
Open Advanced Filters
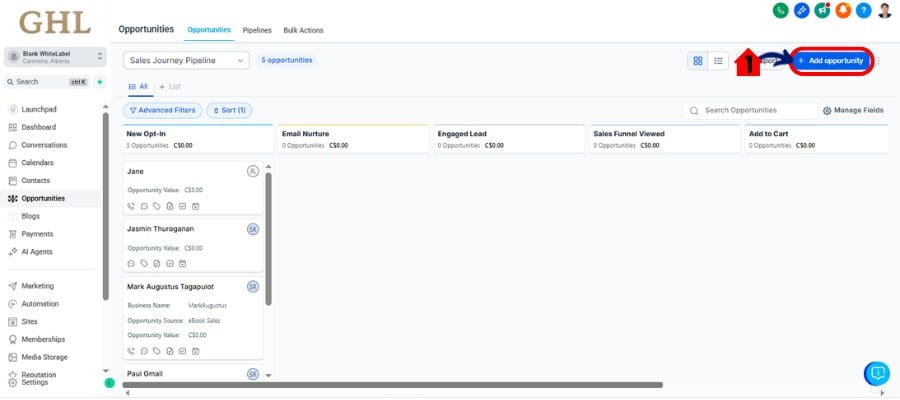tap(162, 110)
